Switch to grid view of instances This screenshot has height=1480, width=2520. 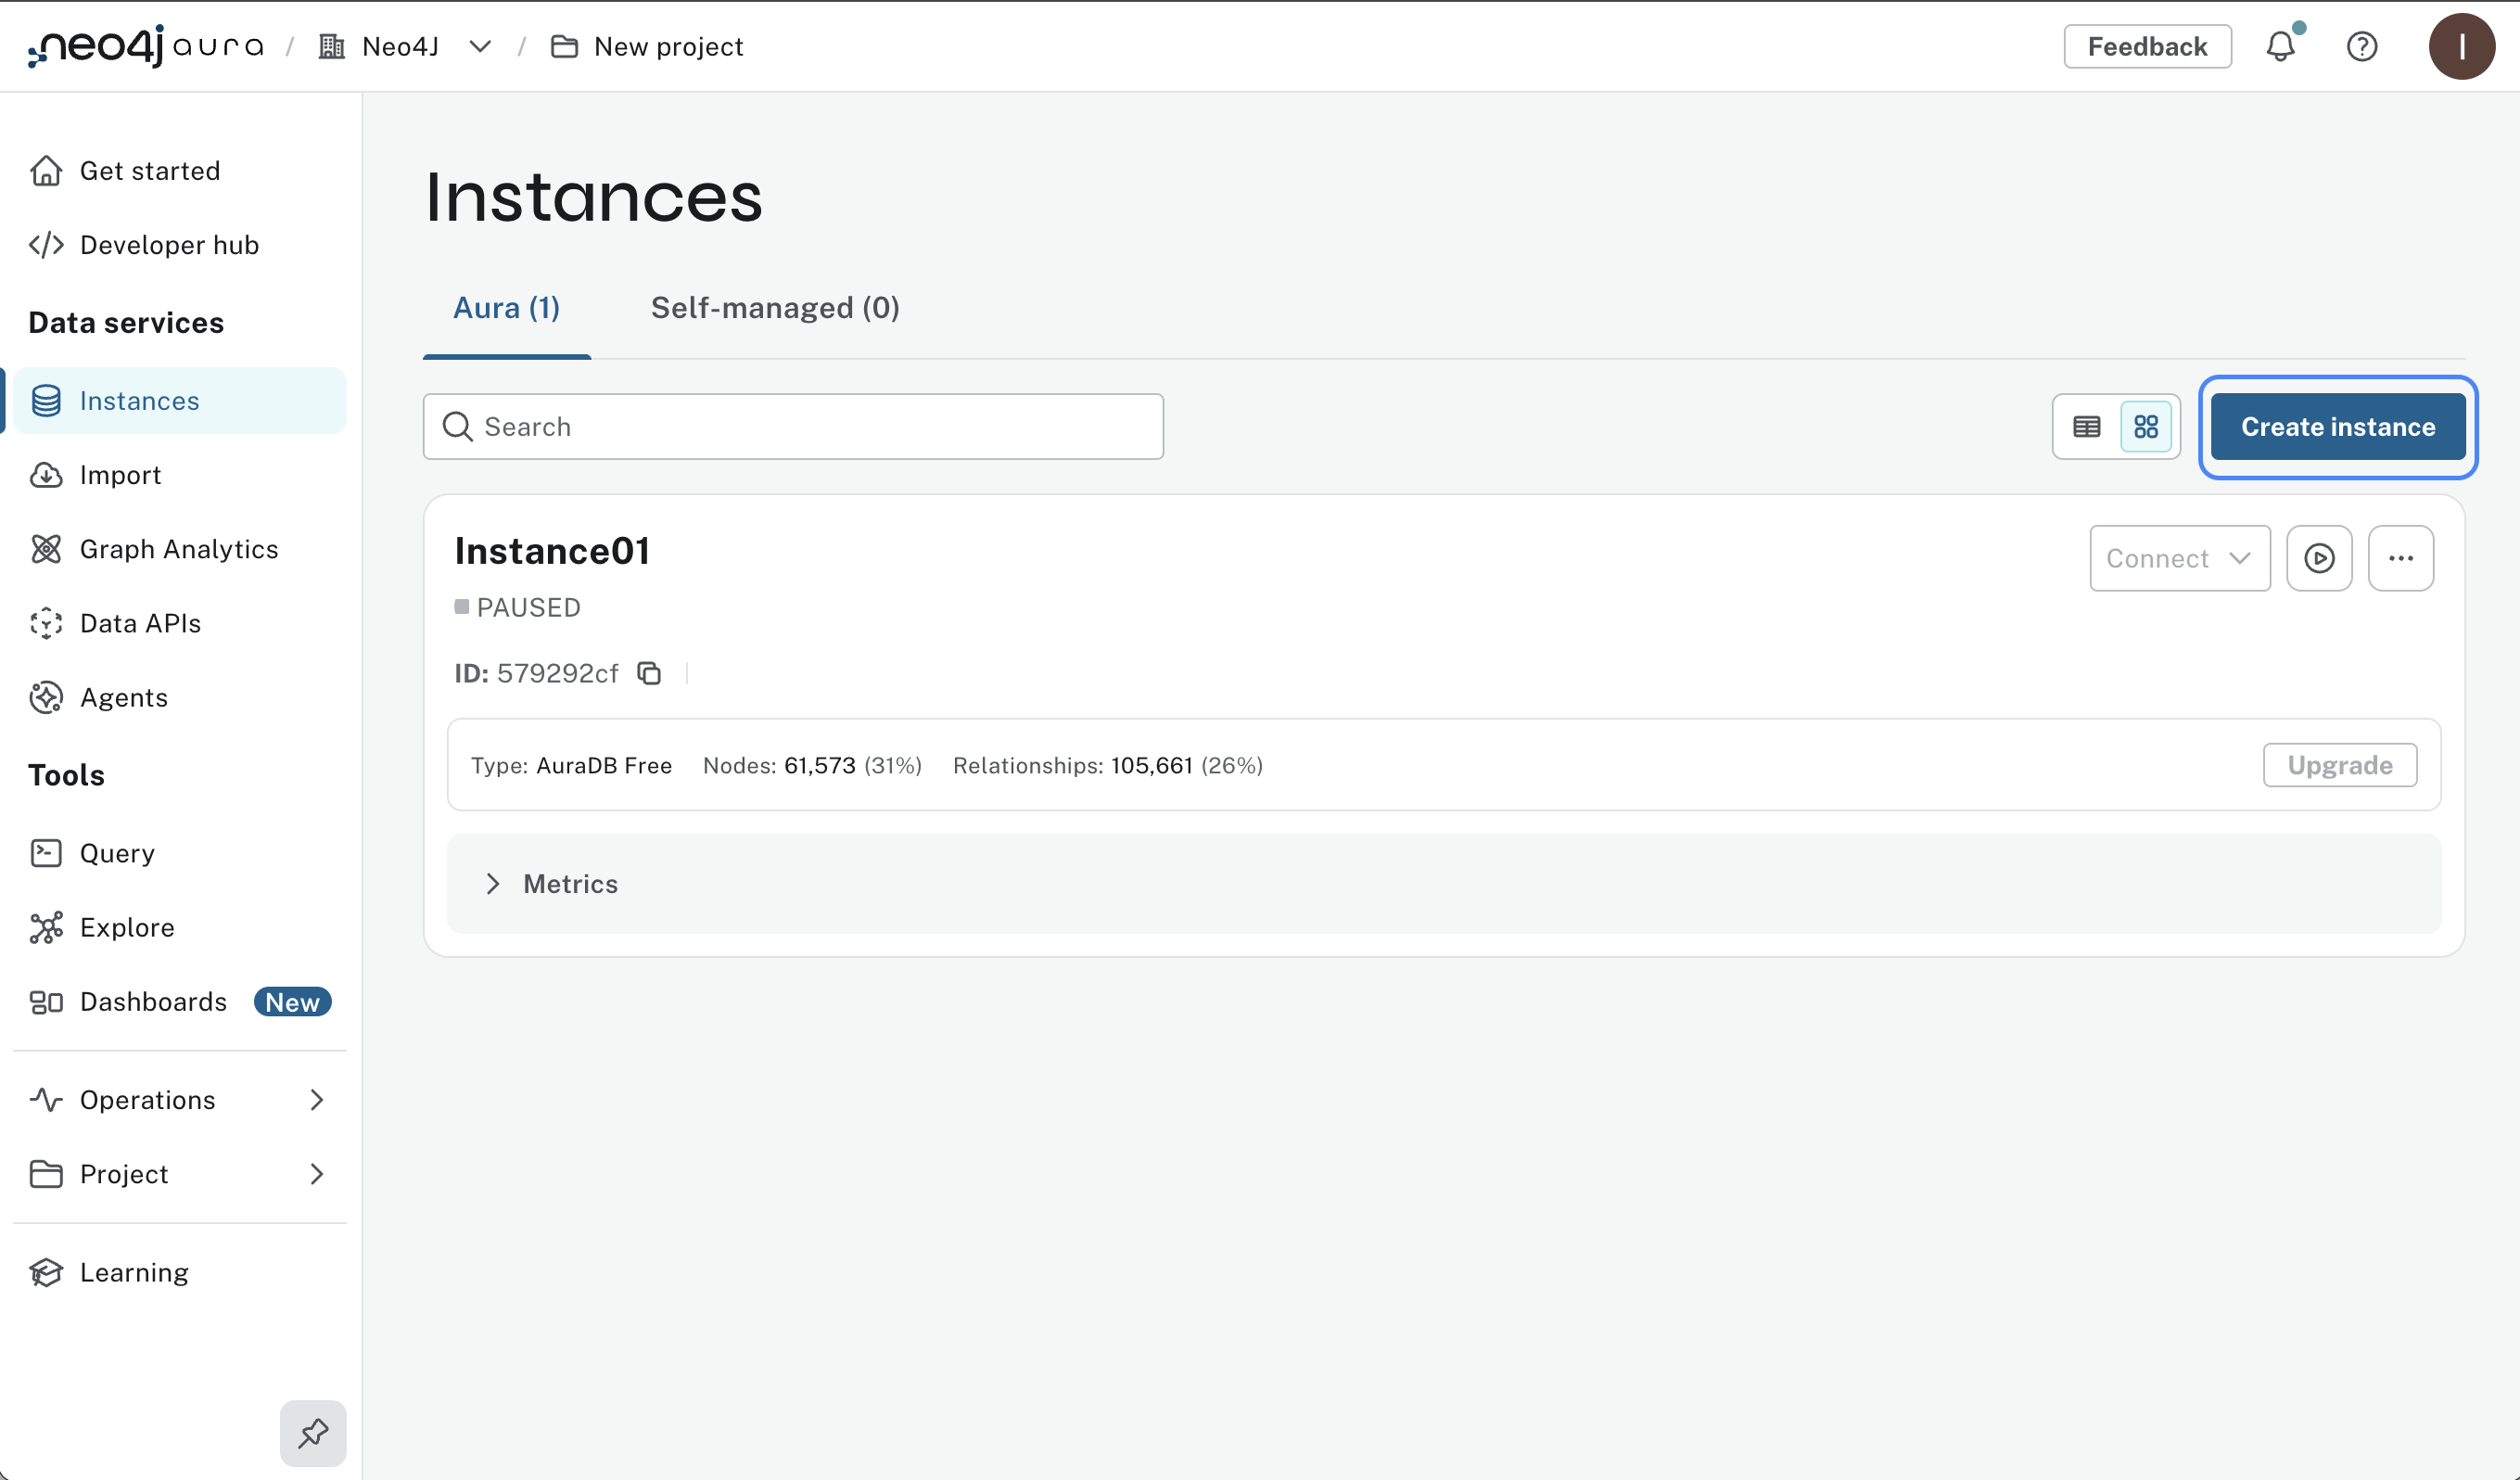click(x=2146, y=426)
